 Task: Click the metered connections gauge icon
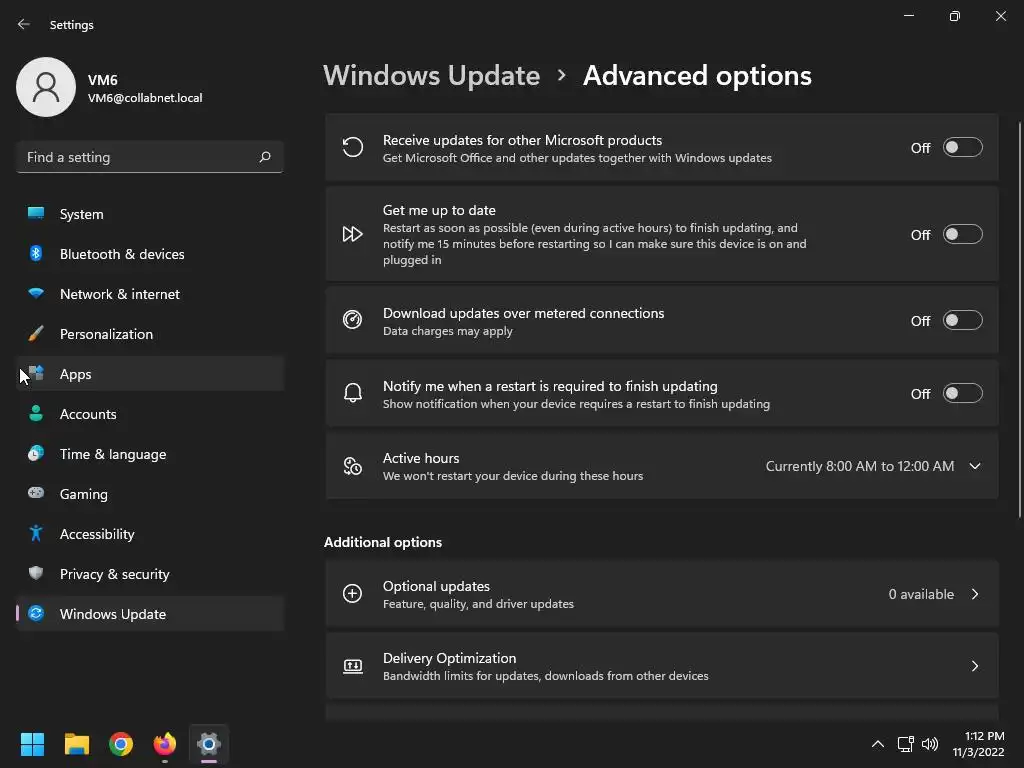(353, 320)
